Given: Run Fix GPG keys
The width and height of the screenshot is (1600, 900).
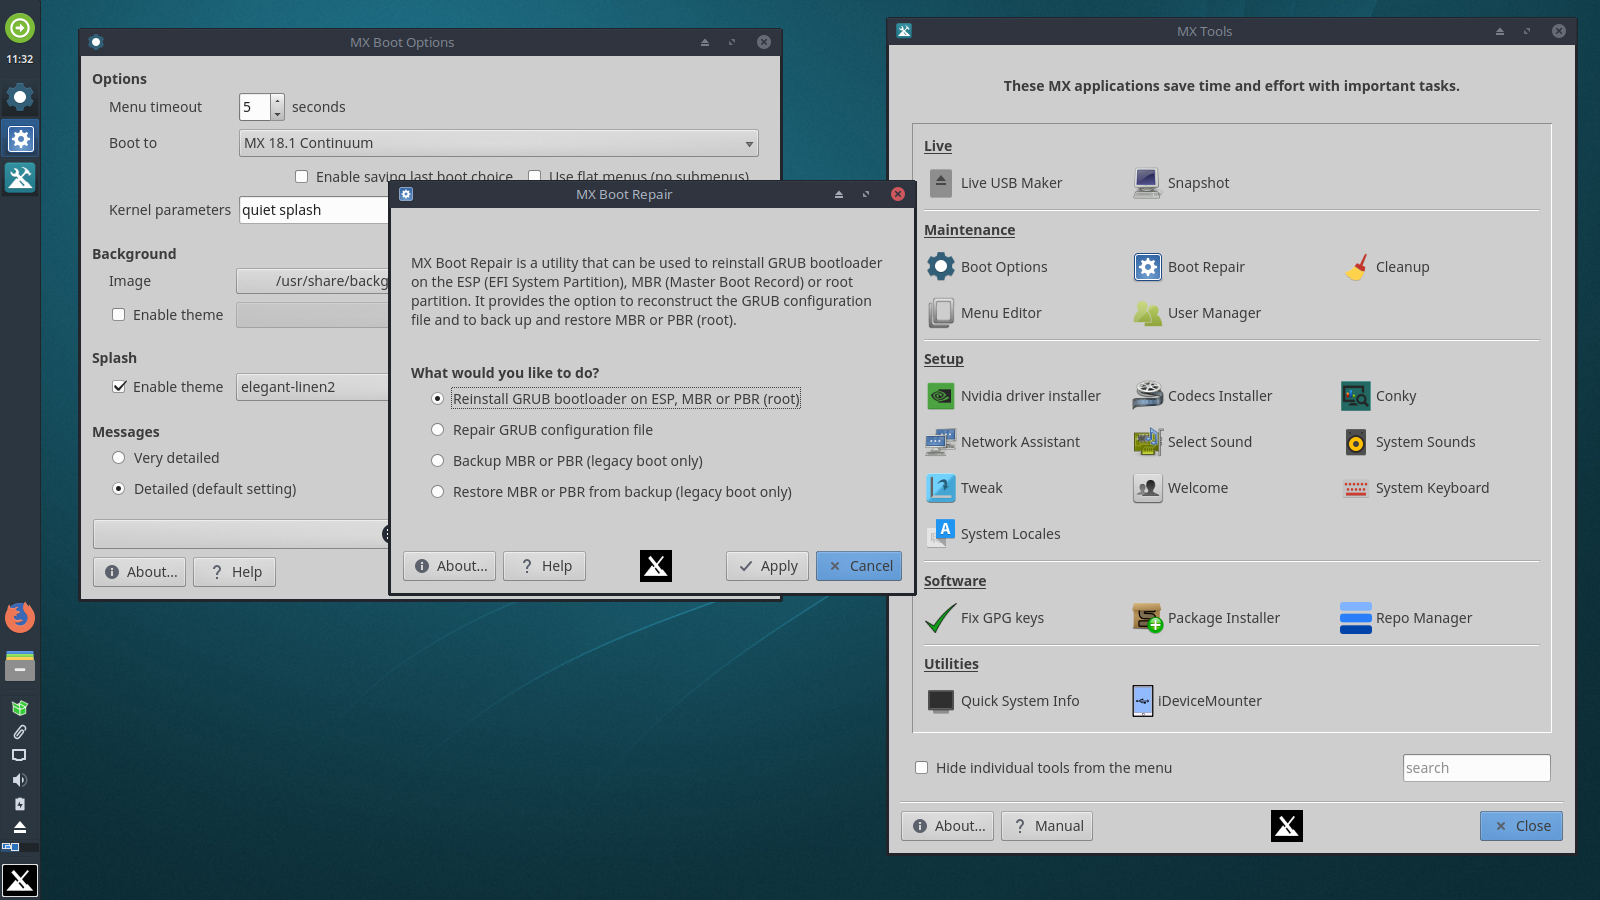Looking at the screenshot, I should point(985,618).
